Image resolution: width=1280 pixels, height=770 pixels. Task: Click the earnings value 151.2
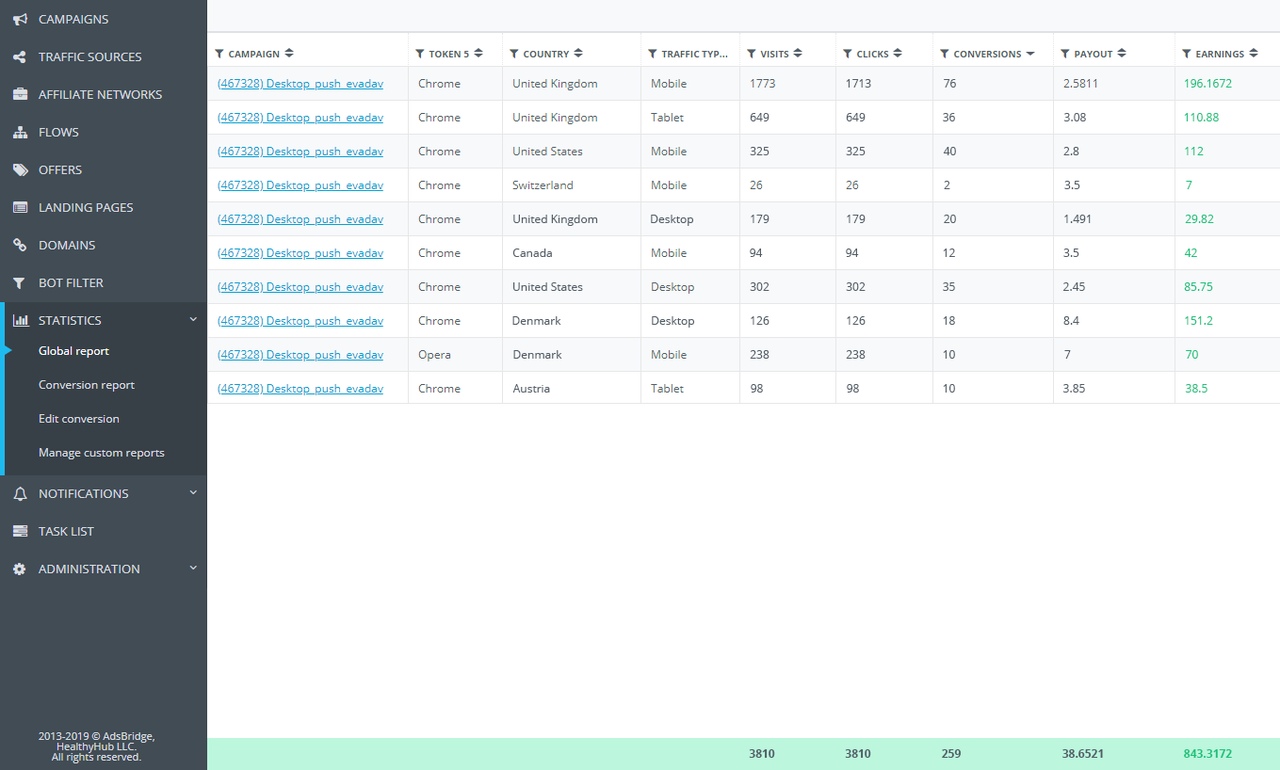tap(1199, 321)
